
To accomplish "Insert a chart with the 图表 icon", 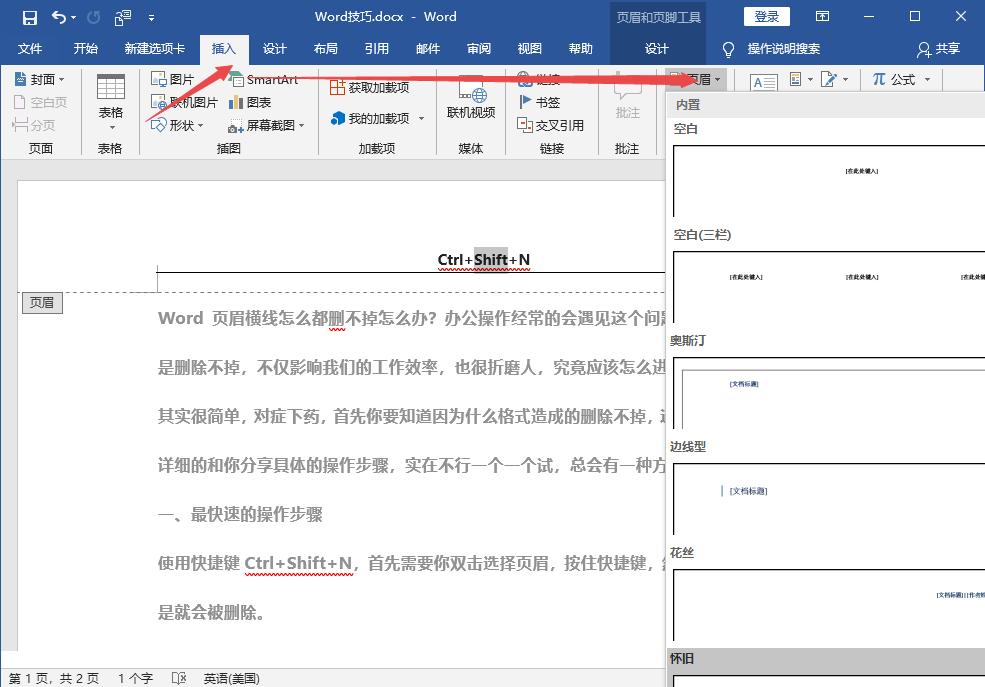I will [x=251, y=102].
